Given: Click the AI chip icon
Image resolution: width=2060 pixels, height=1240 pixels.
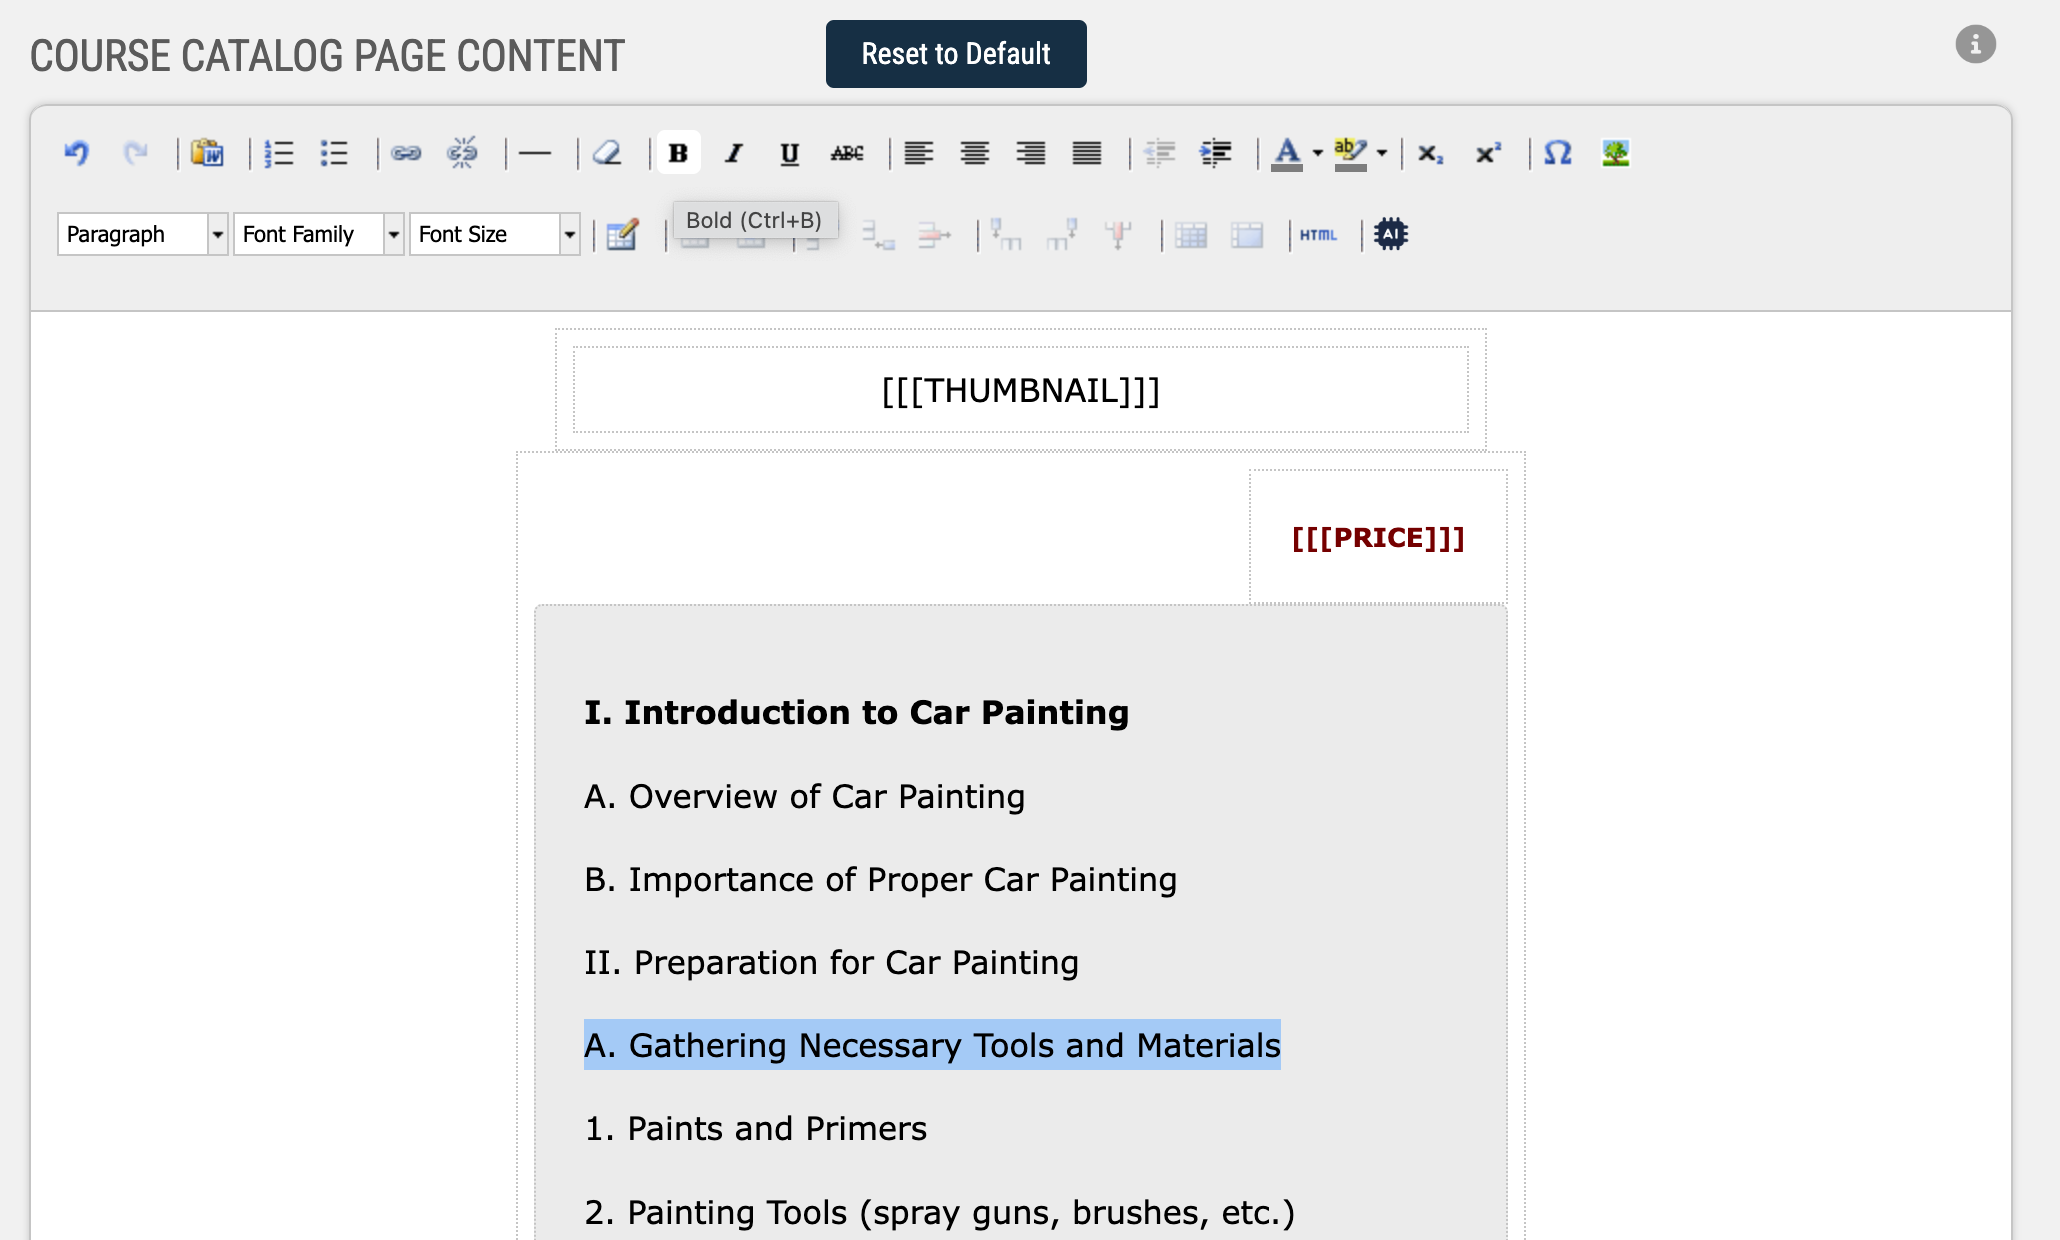Looking at the screenshot, I should tap(1391, 234).
